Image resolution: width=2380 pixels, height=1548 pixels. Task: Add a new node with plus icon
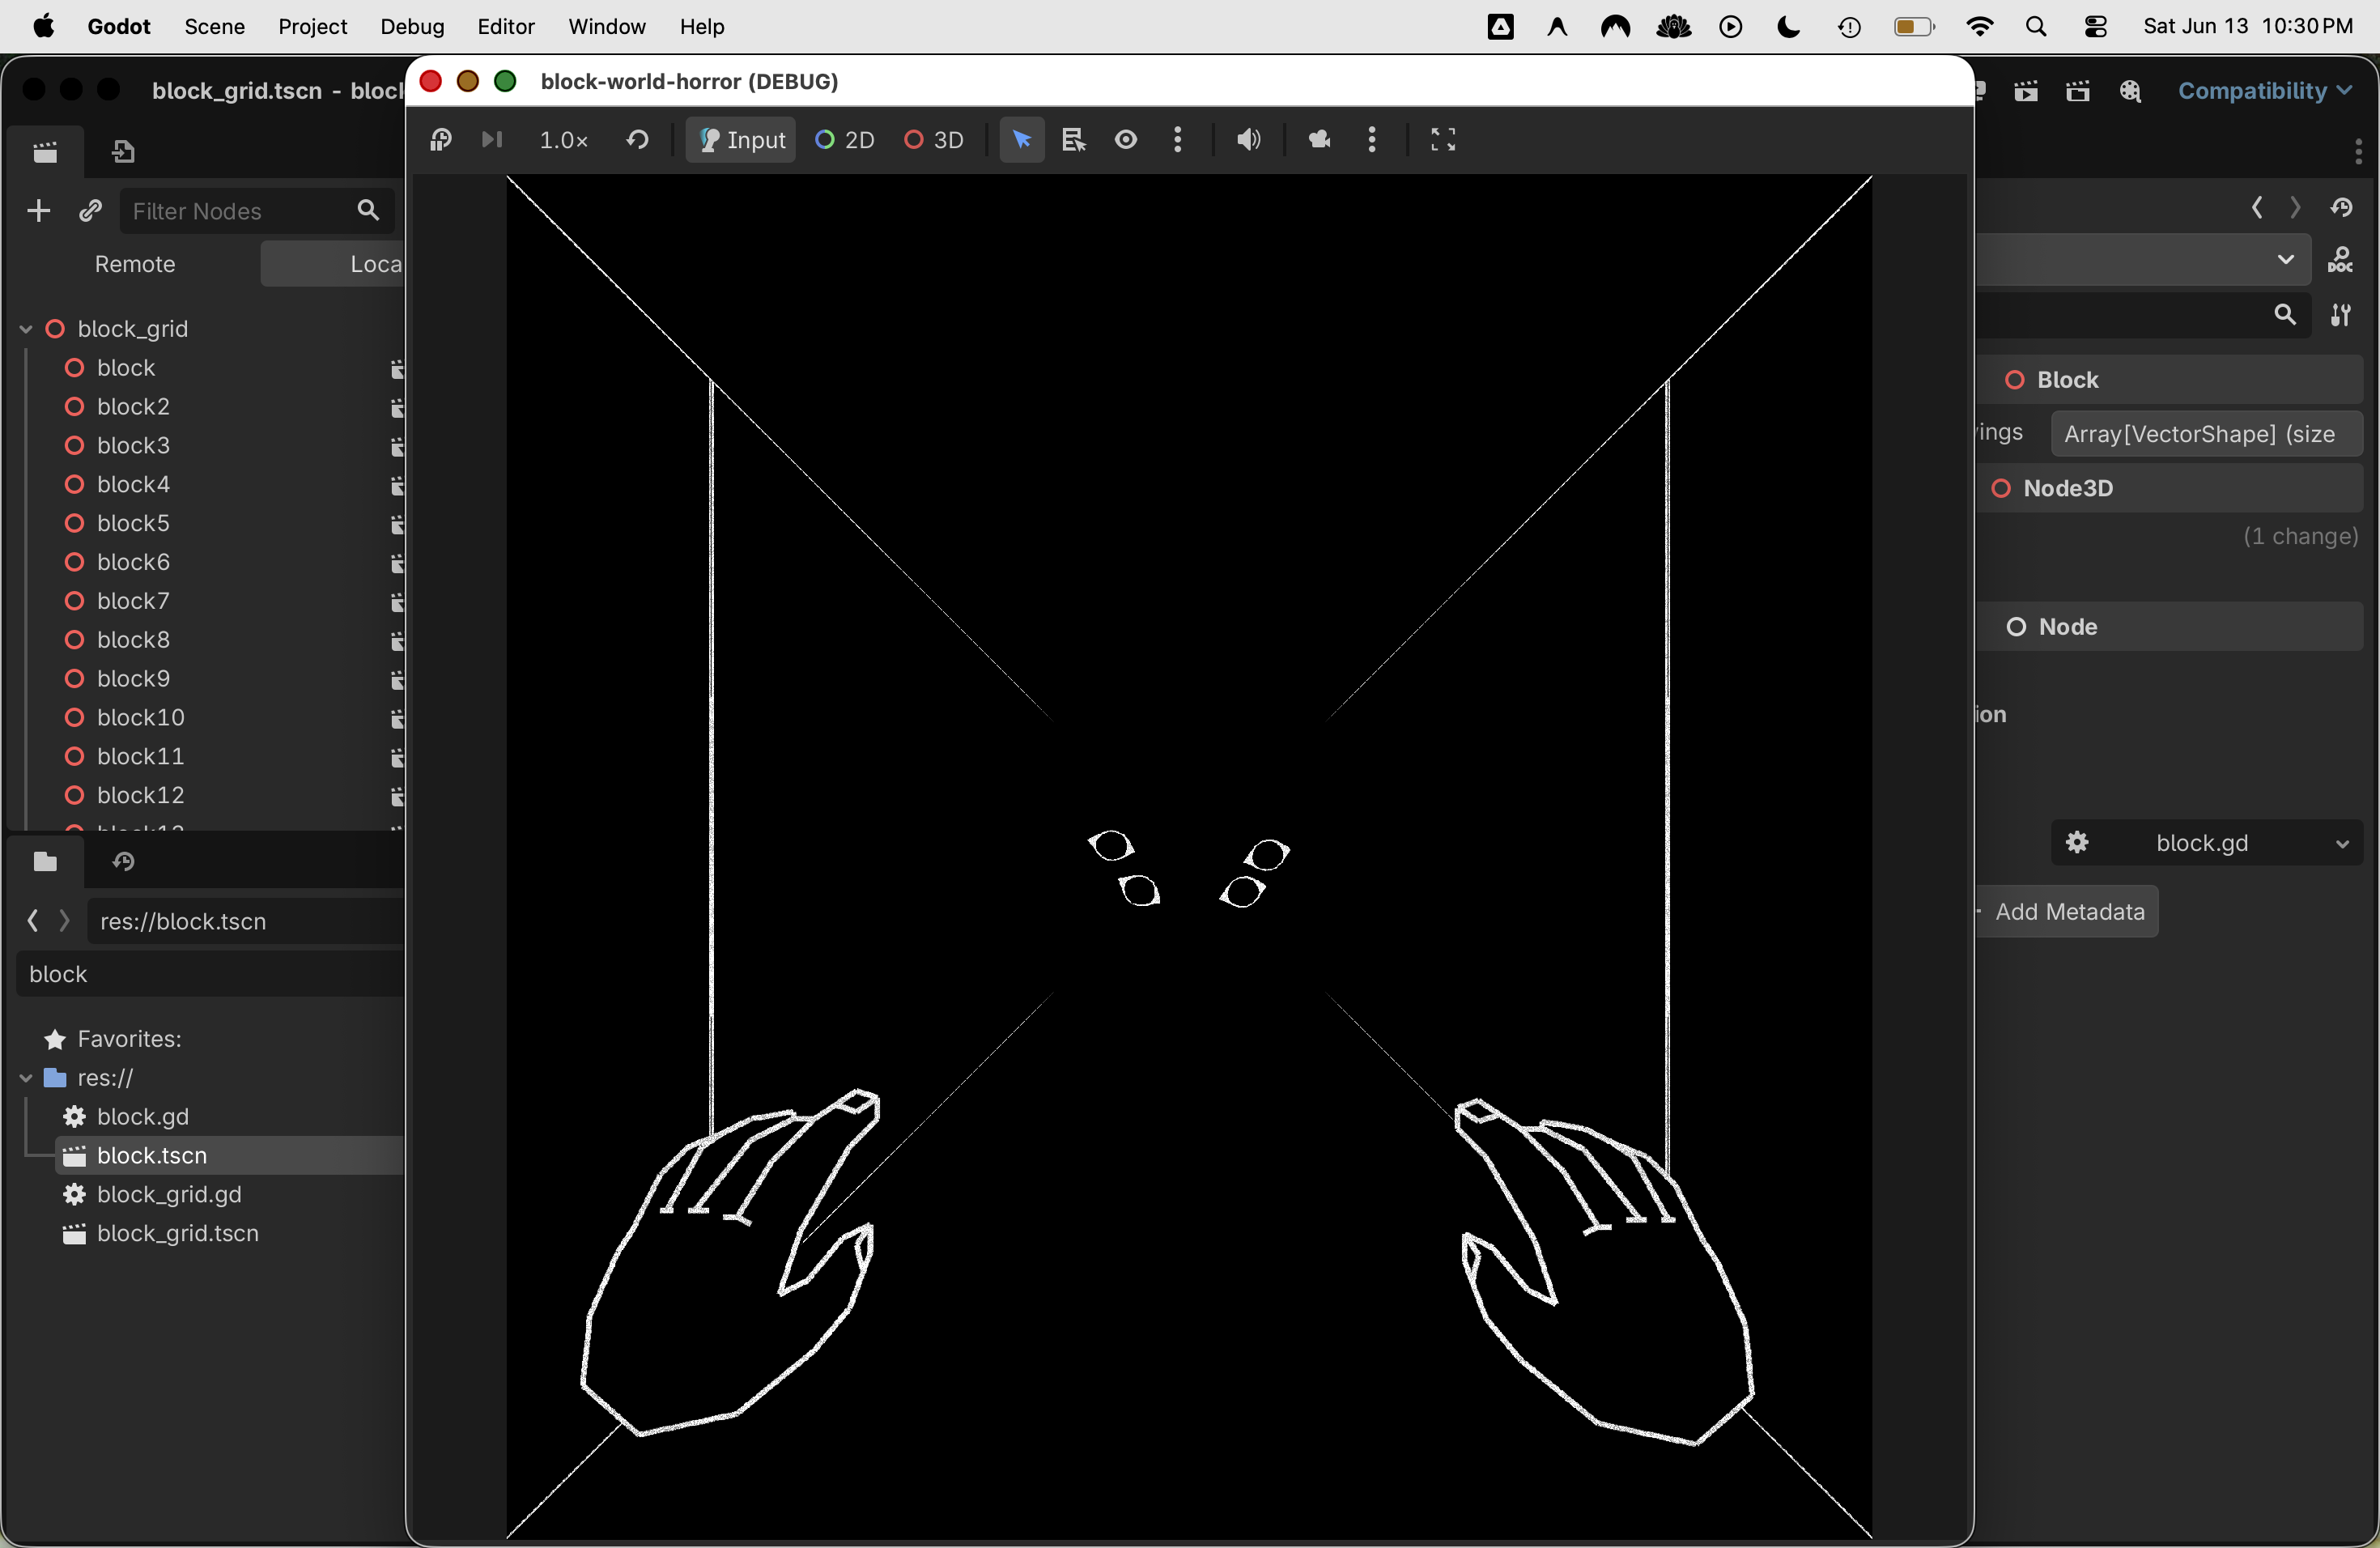coord(38,211)
